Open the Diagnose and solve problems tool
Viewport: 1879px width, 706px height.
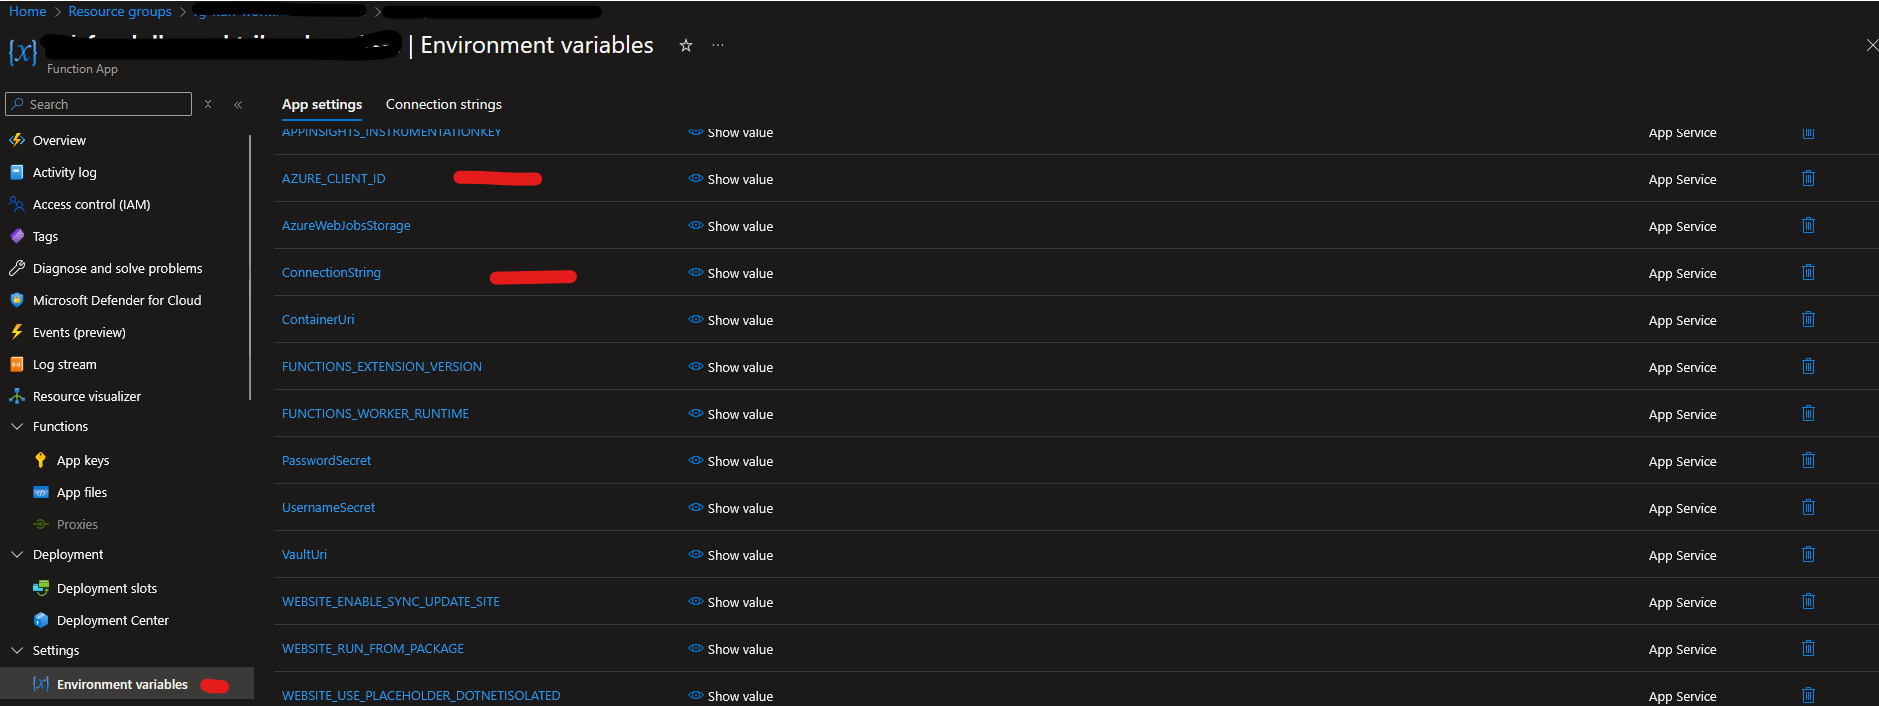tap(117, 268)
